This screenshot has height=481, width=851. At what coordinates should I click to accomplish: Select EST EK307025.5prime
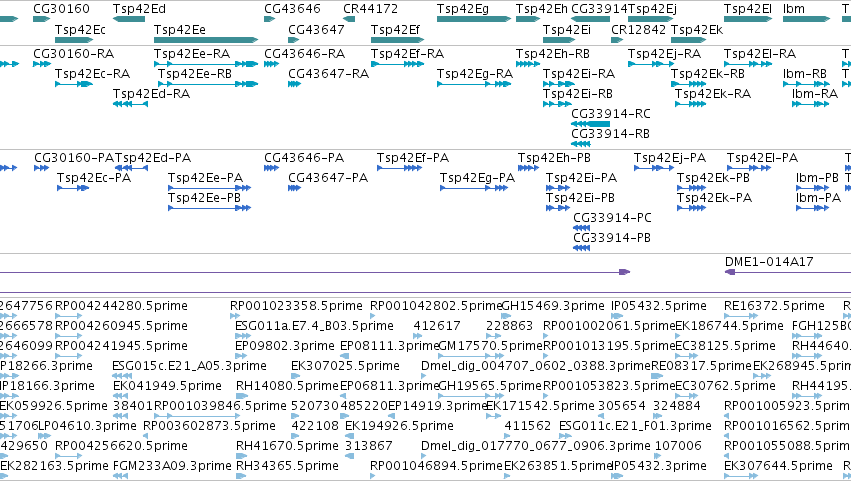[x=345, y=366]
